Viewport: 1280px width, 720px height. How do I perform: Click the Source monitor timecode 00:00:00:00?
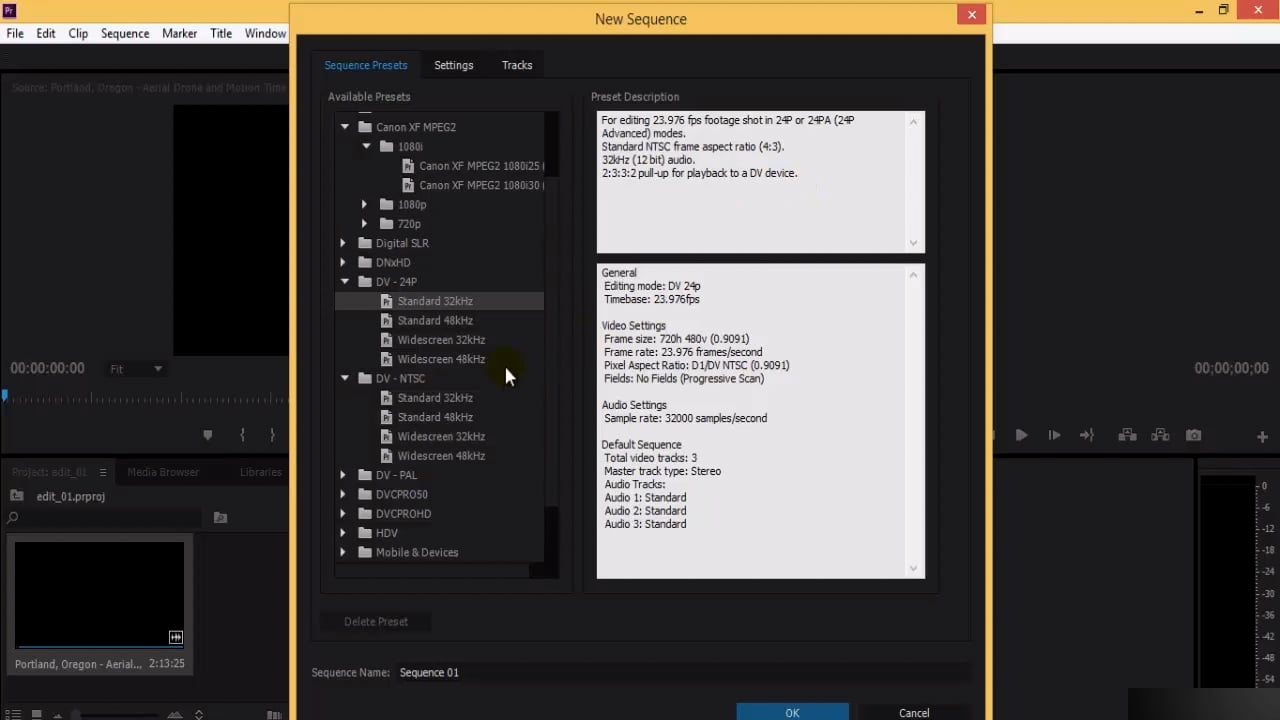coord(47,368)
